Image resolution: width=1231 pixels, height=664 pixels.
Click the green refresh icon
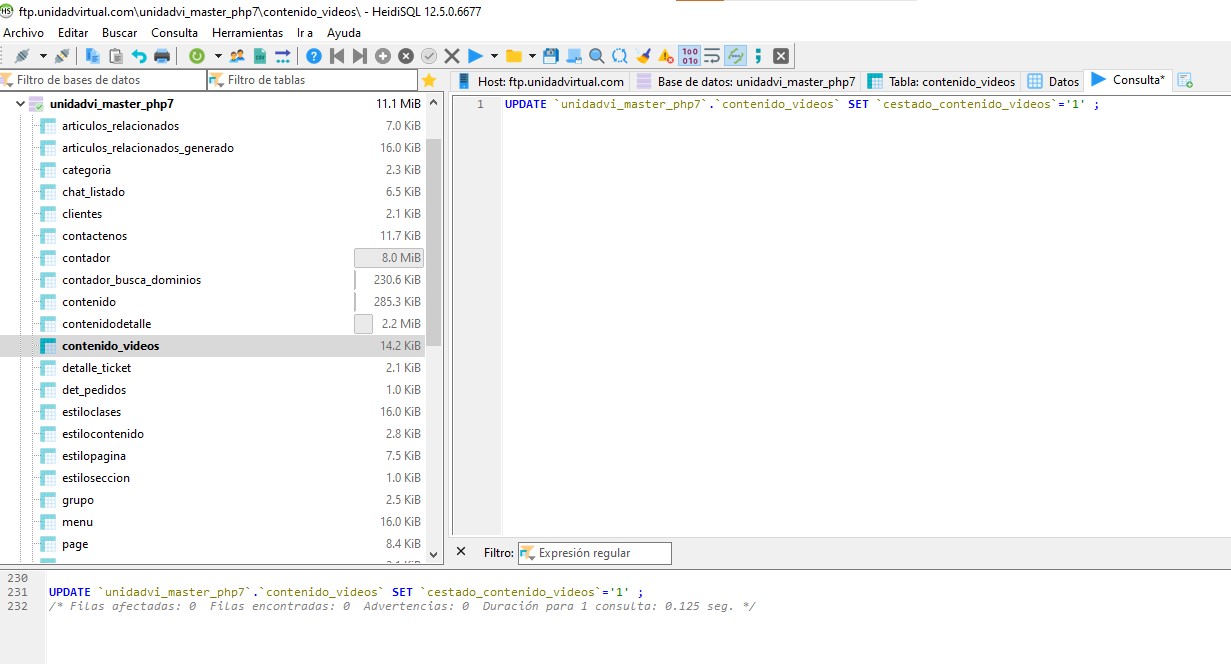coord(197,56)
